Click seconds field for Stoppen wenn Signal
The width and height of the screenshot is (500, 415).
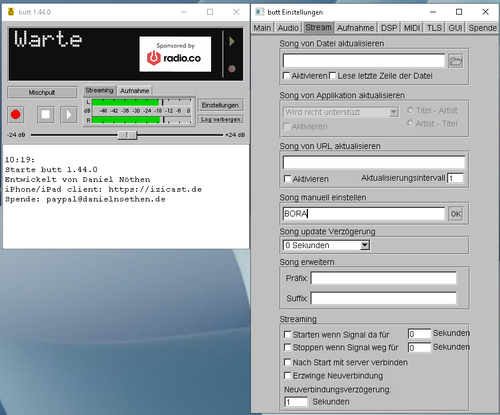[x=419, y=348]
